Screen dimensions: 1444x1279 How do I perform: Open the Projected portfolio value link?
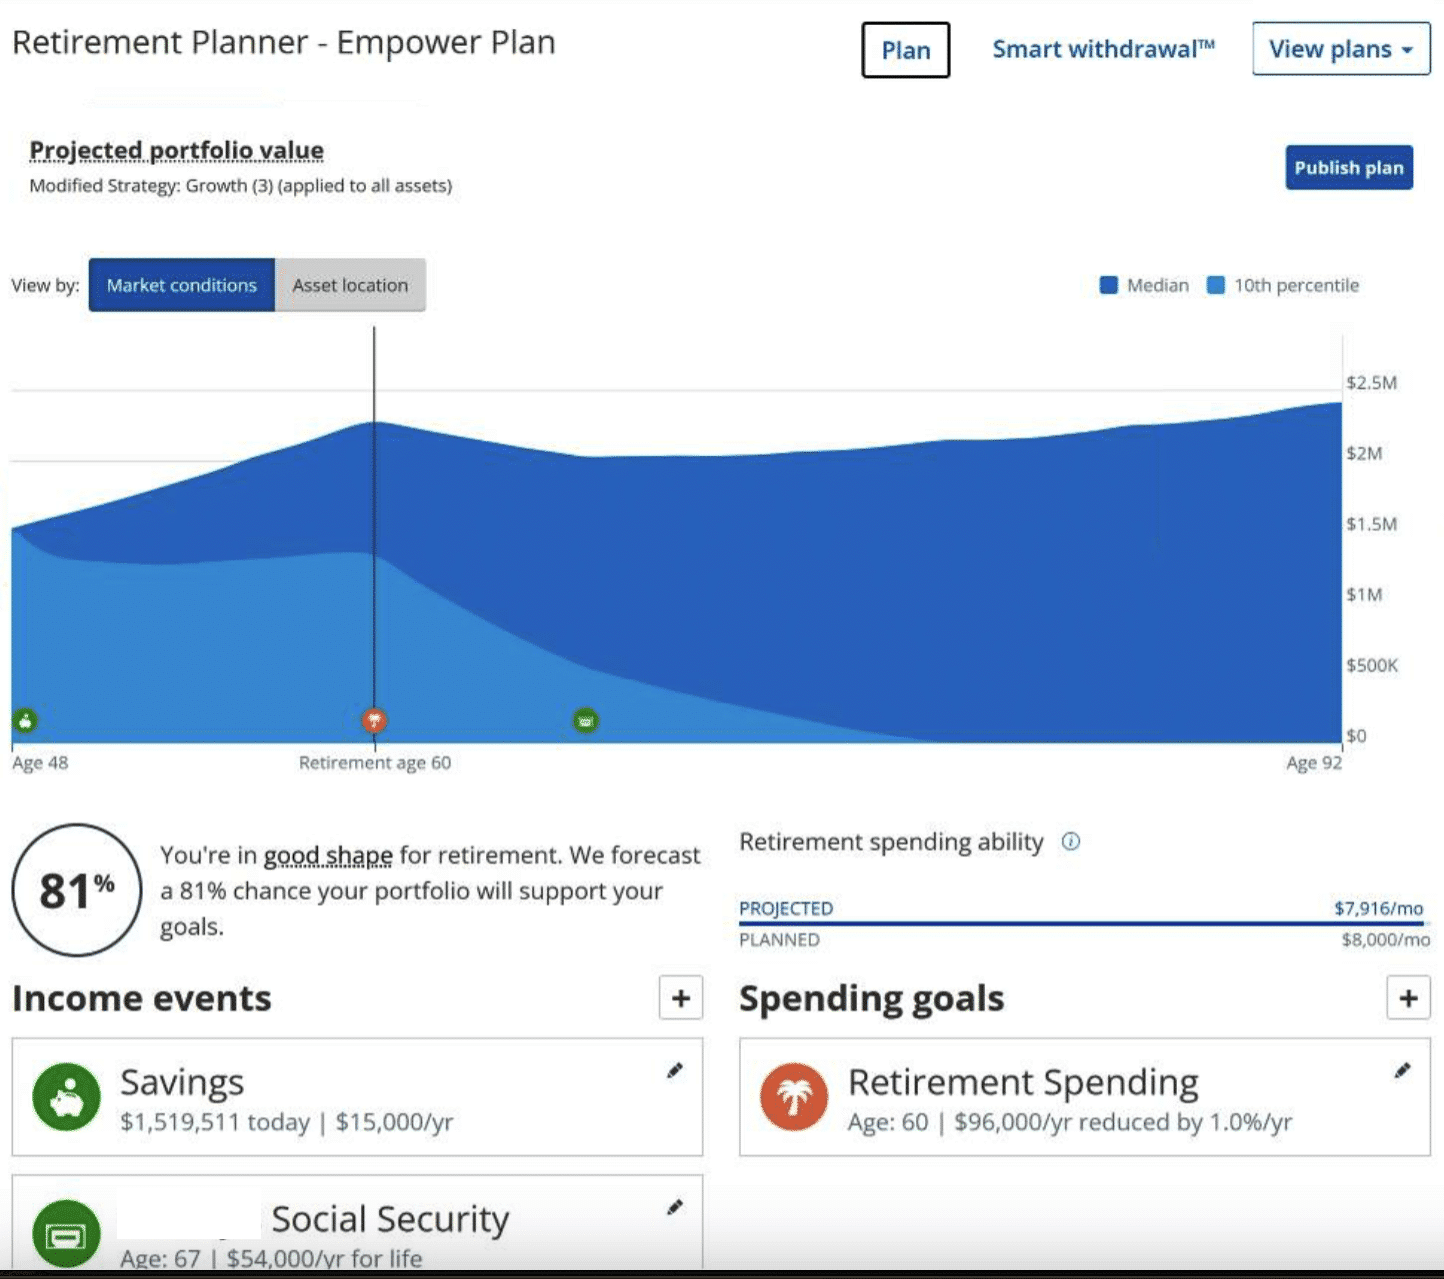coord(176,149)
